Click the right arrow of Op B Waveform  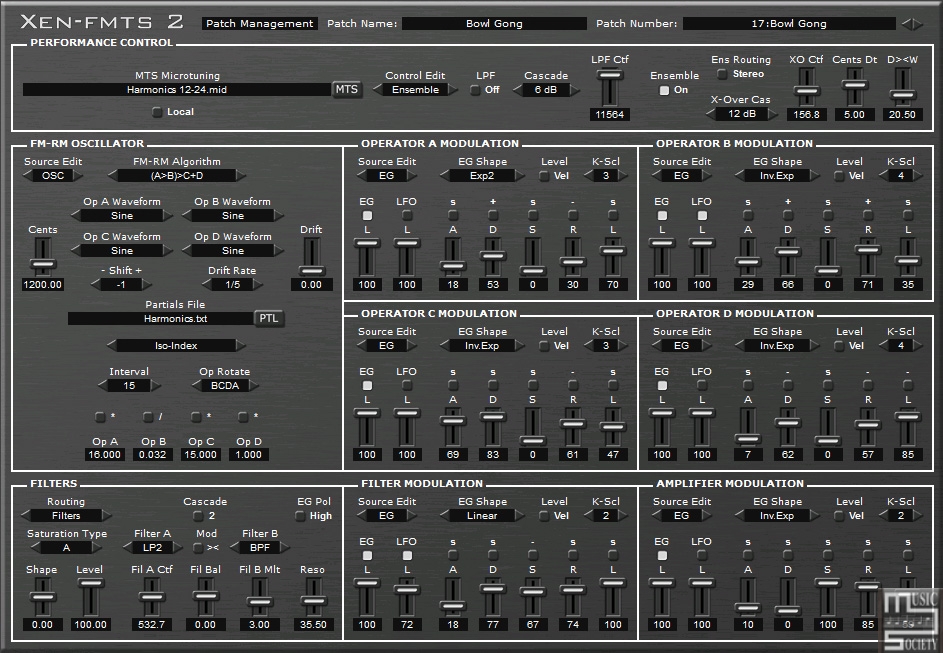coord(278,215)
